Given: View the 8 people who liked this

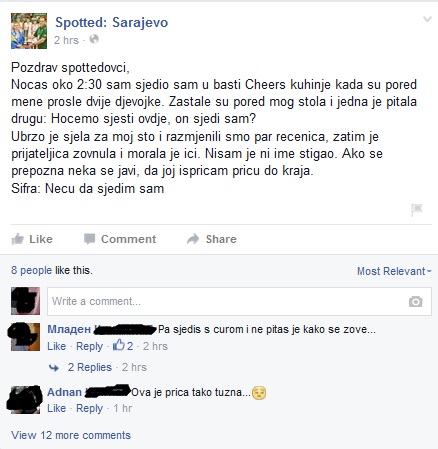Looking at the screenshot, I should pyautogui.click(x=31, y=270).
